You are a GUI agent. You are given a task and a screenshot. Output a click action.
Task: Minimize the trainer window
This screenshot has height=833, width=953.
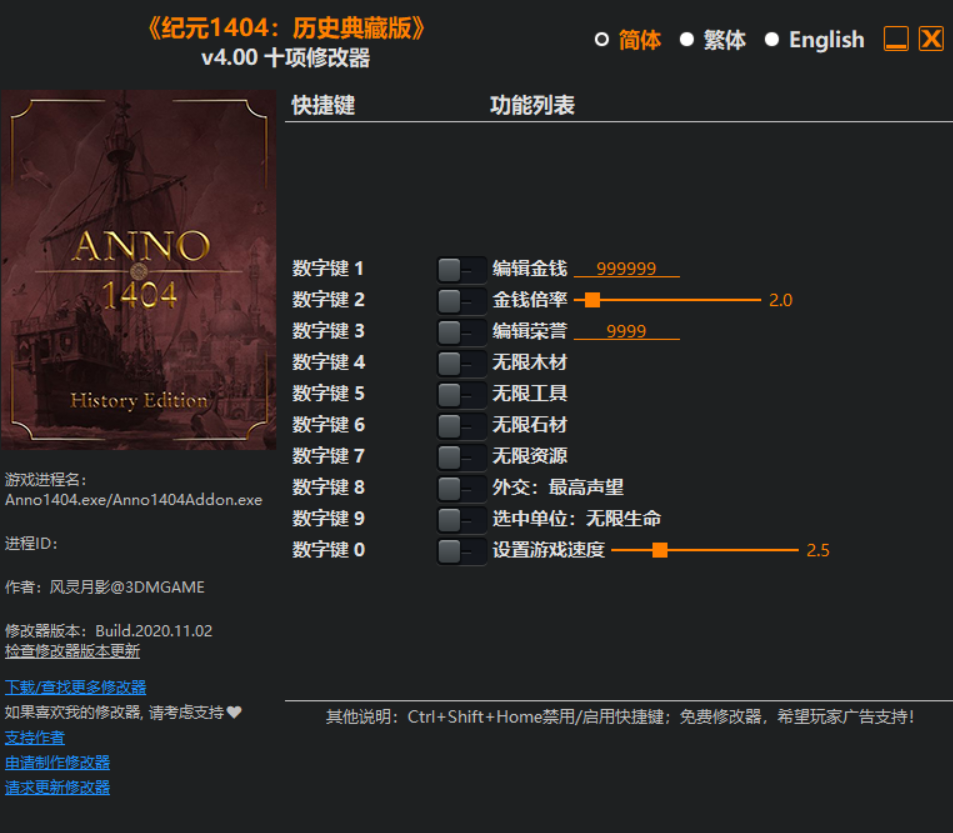(x=896, y=39)
